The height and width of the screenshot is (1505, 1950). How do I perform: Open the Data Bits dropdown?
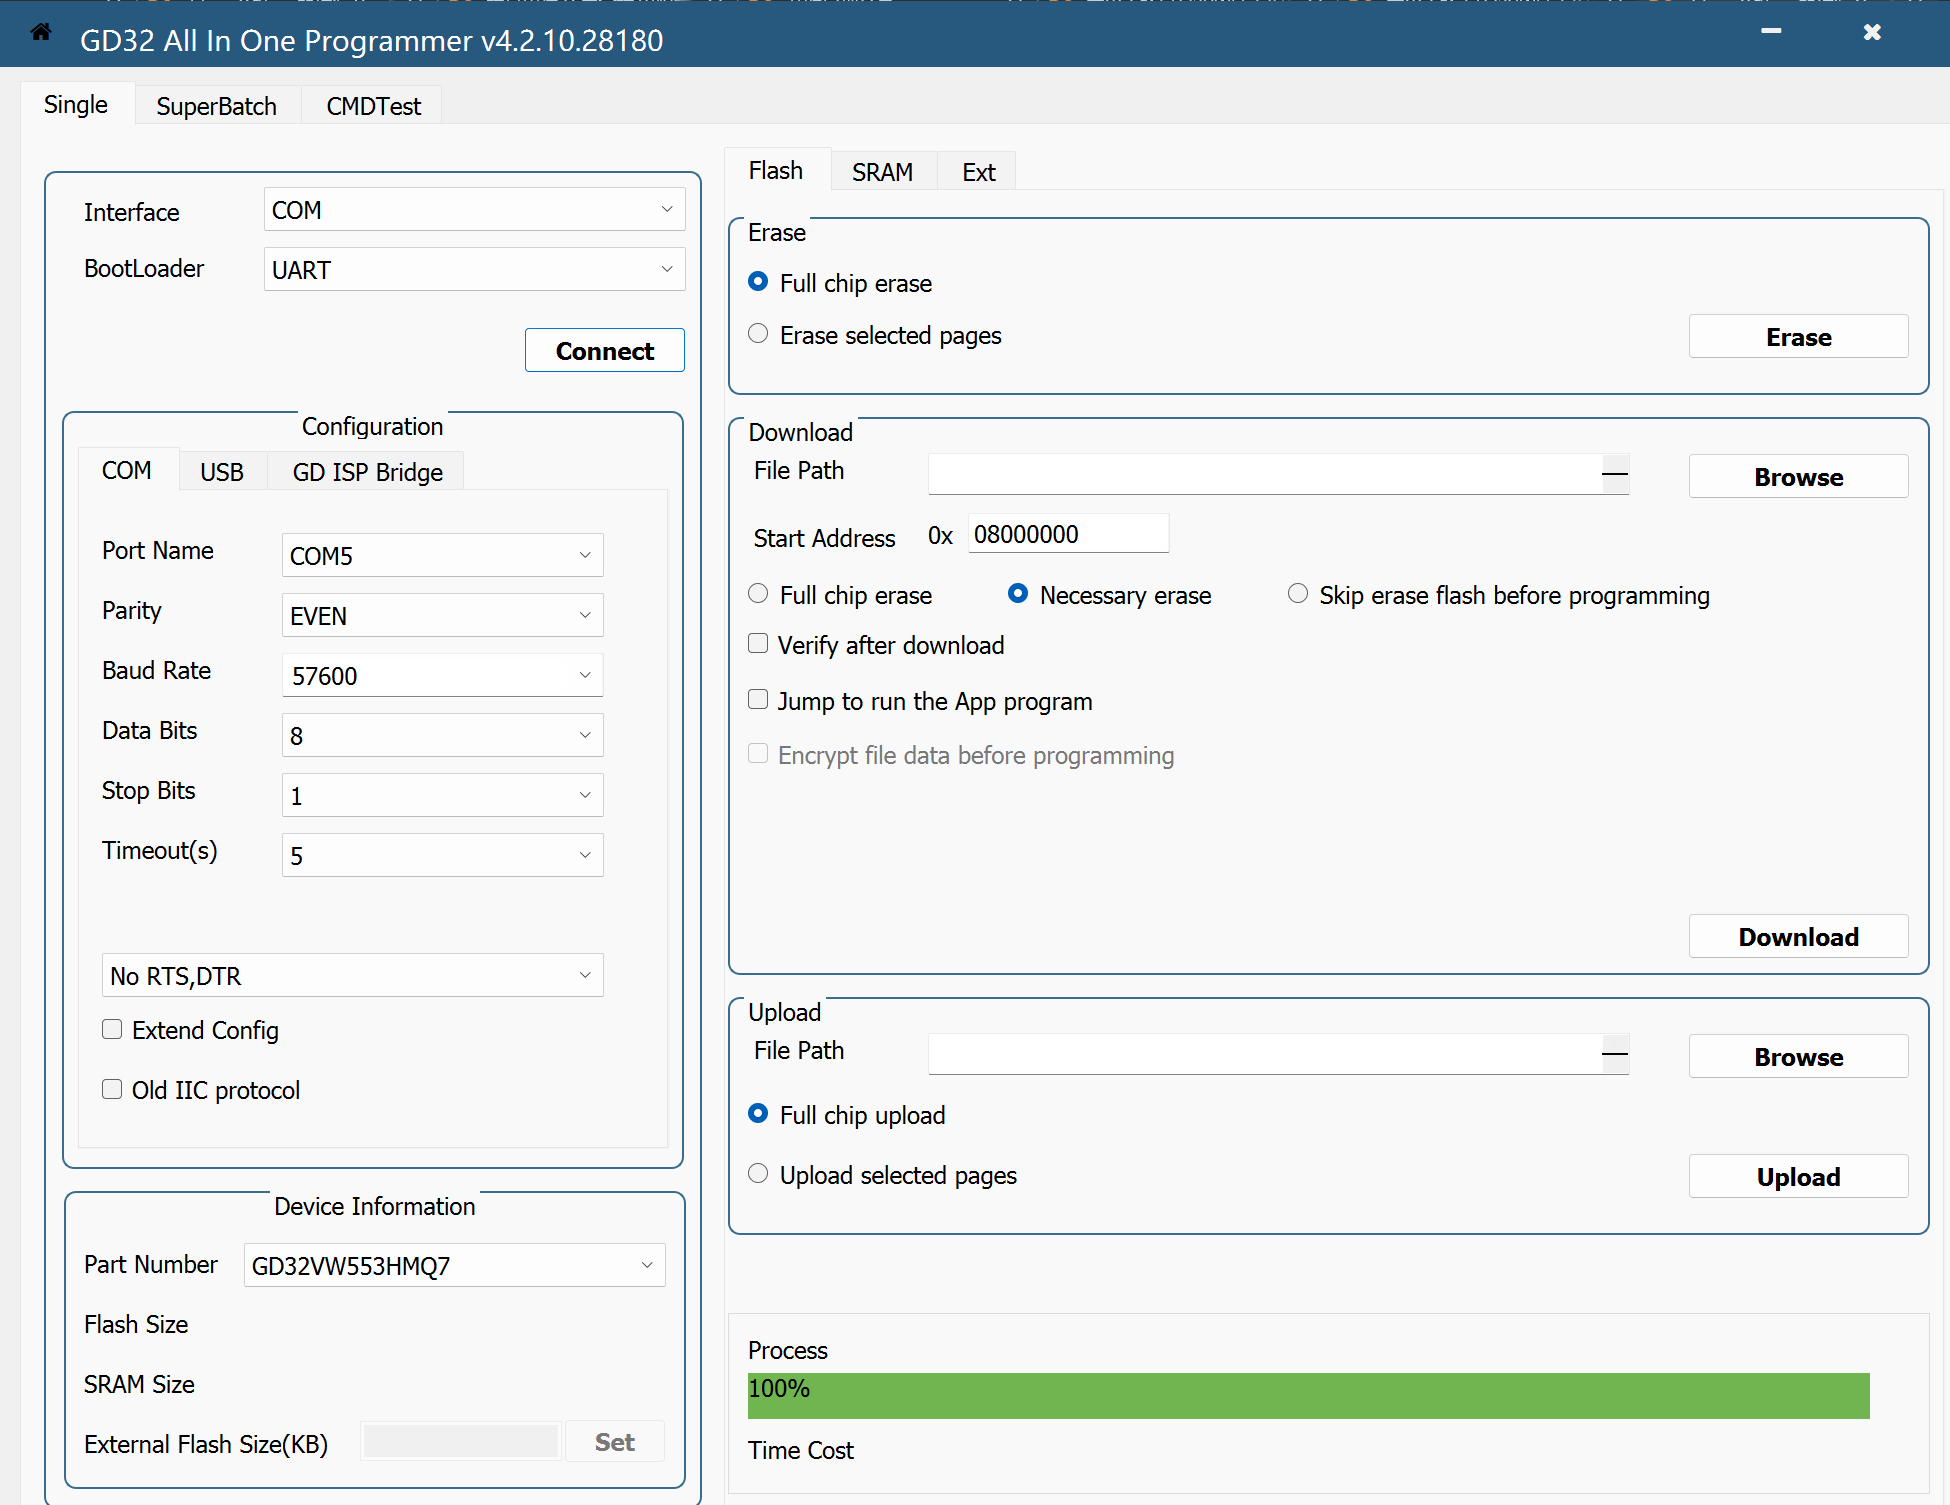(443, 735)
